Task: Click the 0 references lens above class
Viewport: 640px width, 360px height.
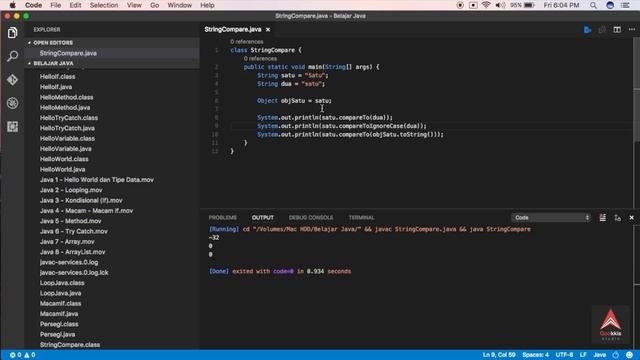Action: pyautogui.click(x=247, y=42)
